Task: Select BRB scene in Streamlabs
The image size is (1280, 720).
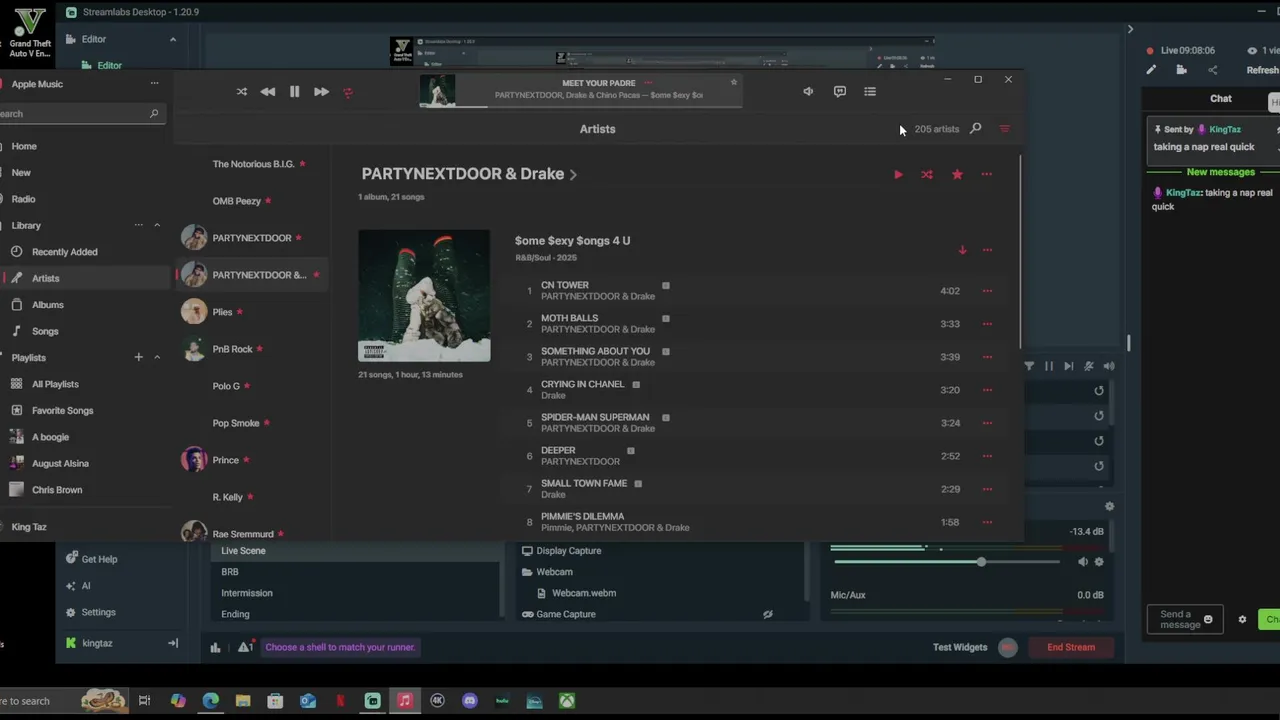Action: click(x=230, y=572)
